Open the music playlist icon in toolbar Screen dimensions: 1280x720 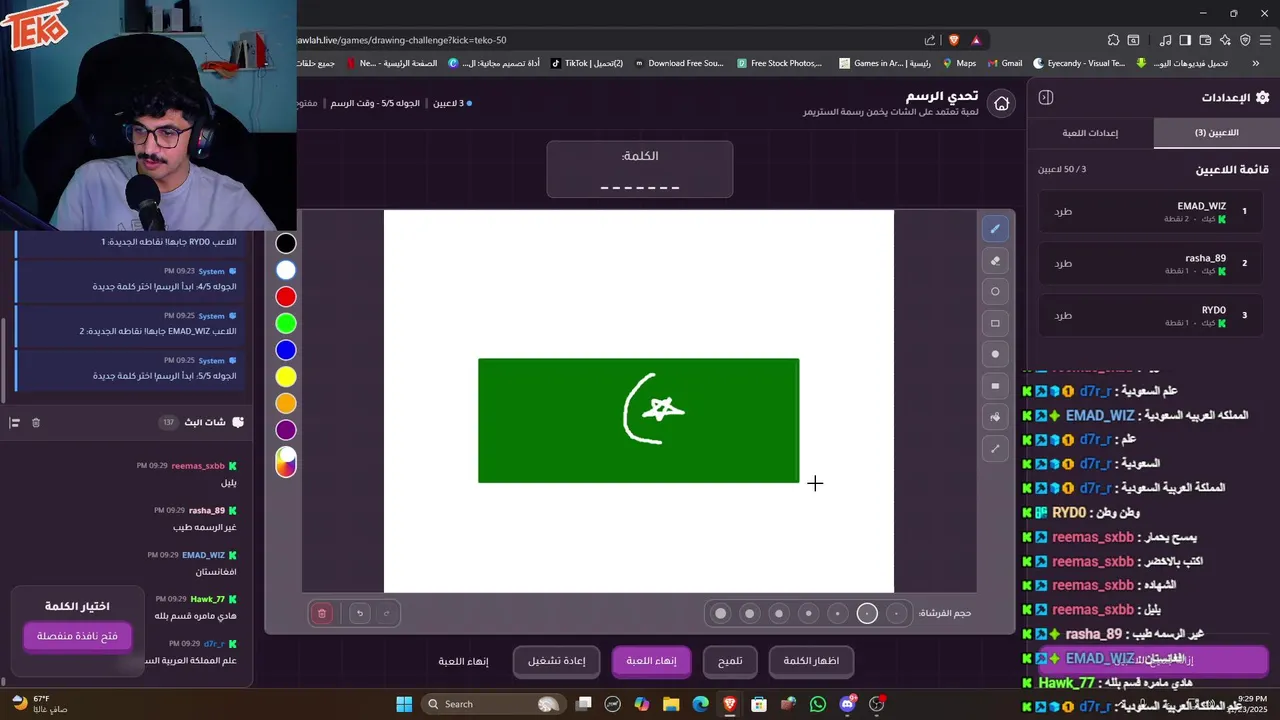(x=1165, y=40)
